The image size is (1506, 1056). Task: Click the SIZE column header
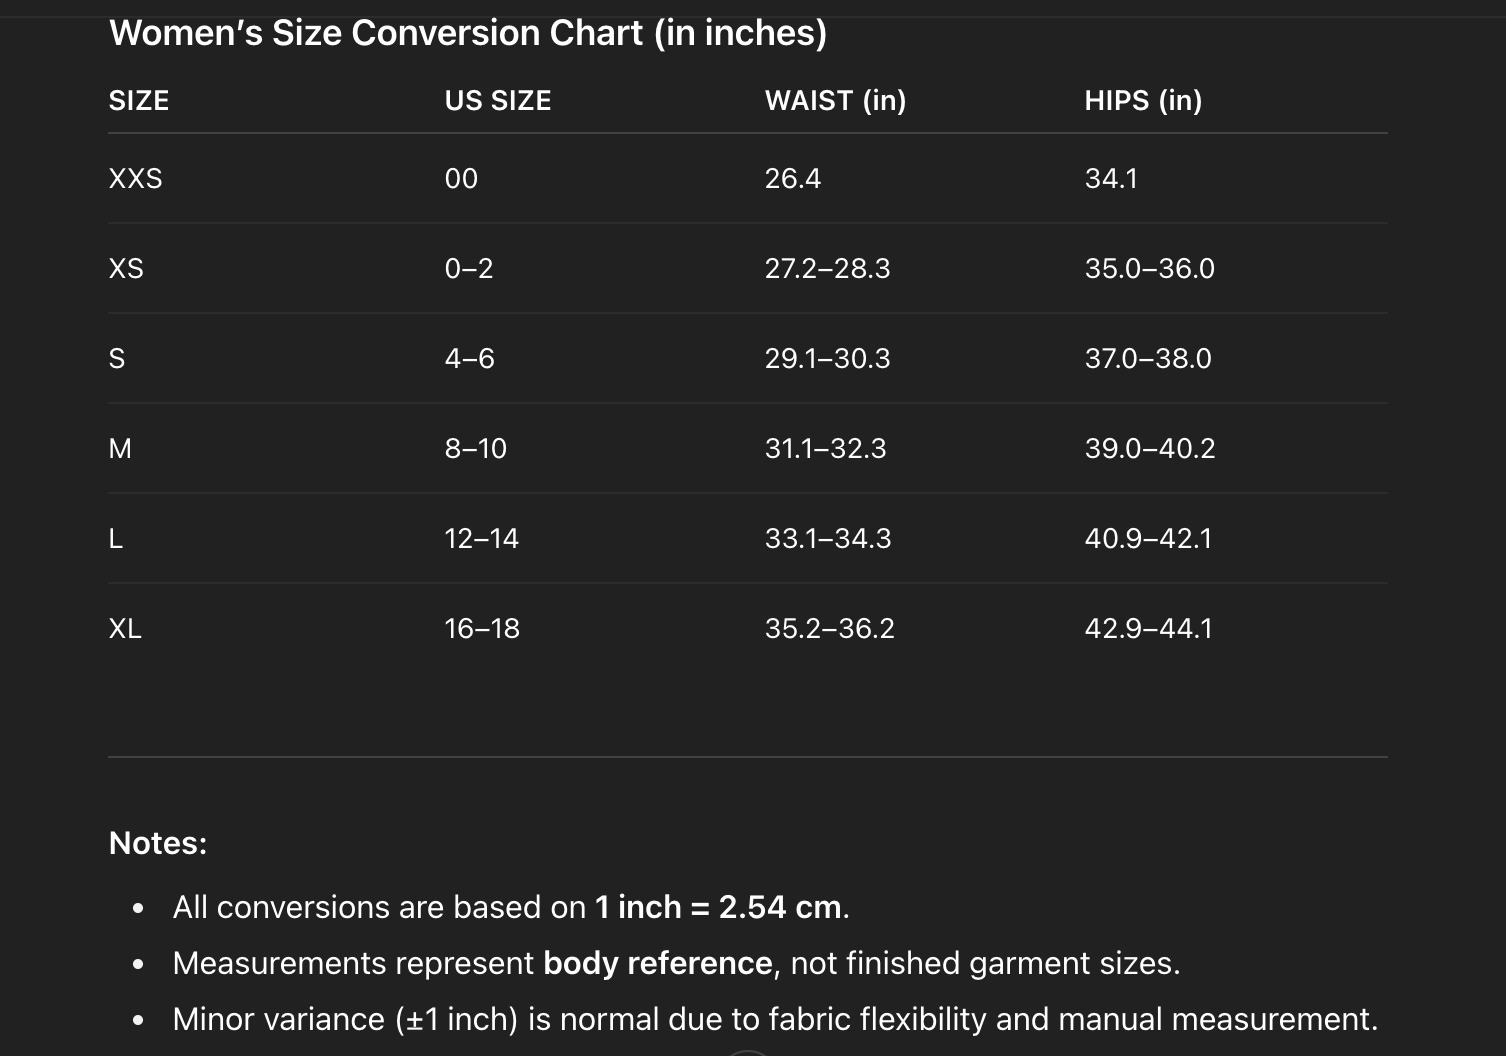(x=139, y=101)
